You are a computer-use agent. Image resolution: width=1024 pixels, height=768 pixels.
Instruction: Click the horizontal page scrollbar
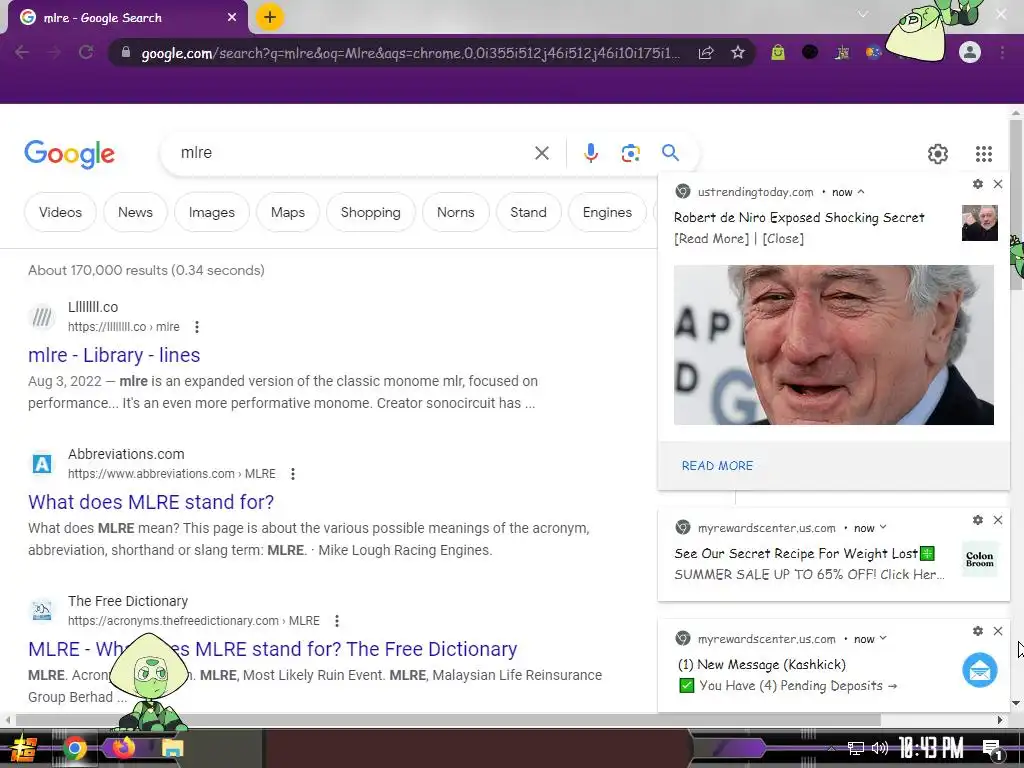448,720
